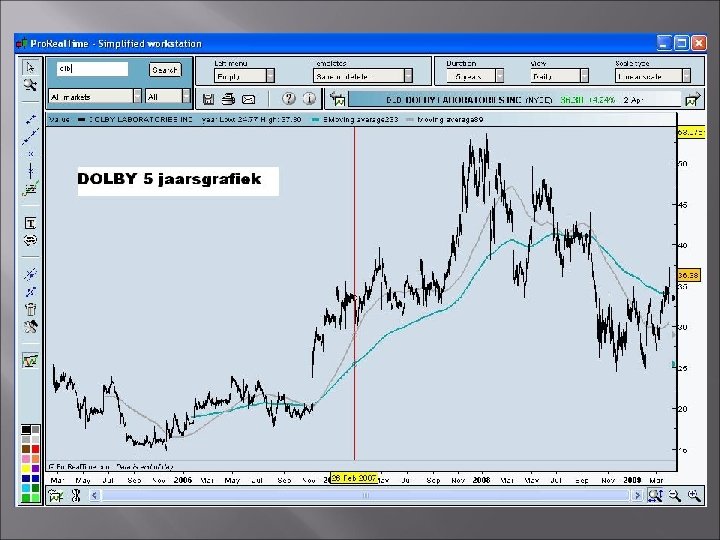
Task: Select the pink color swatch
Action: [26, 459]
